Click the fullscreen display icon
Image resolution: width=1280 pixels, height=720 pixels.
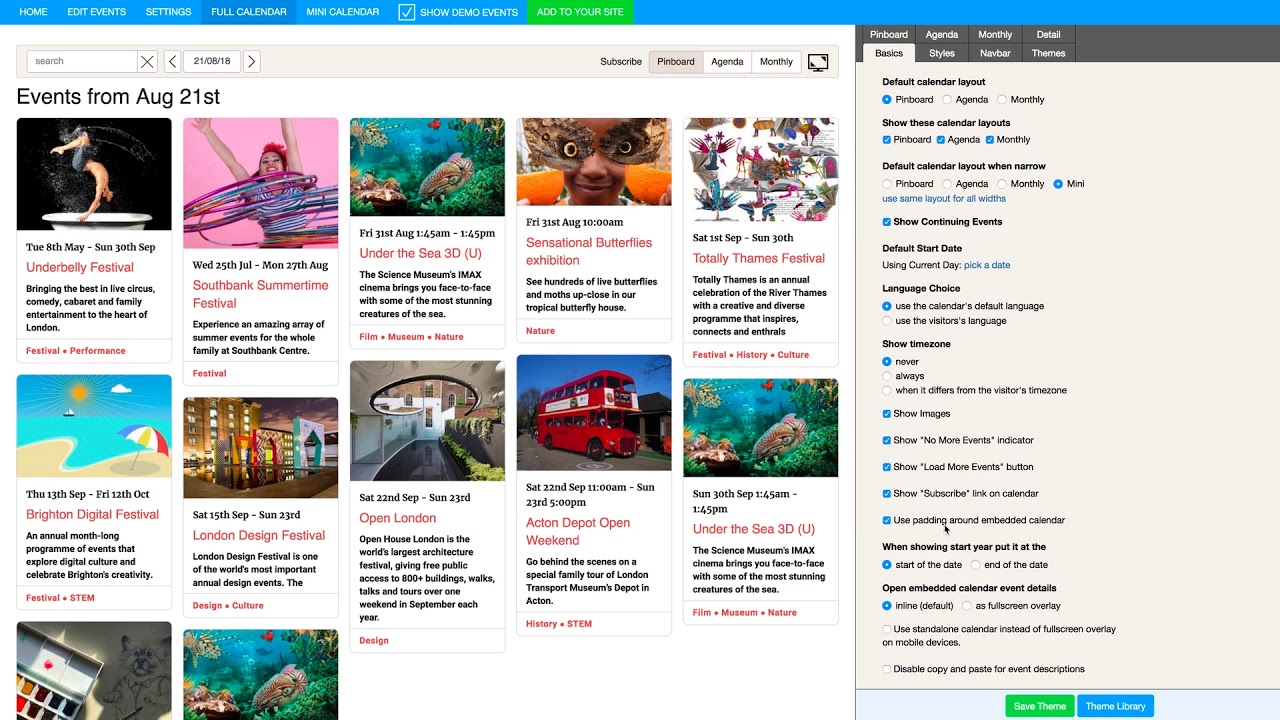[818, 62]
